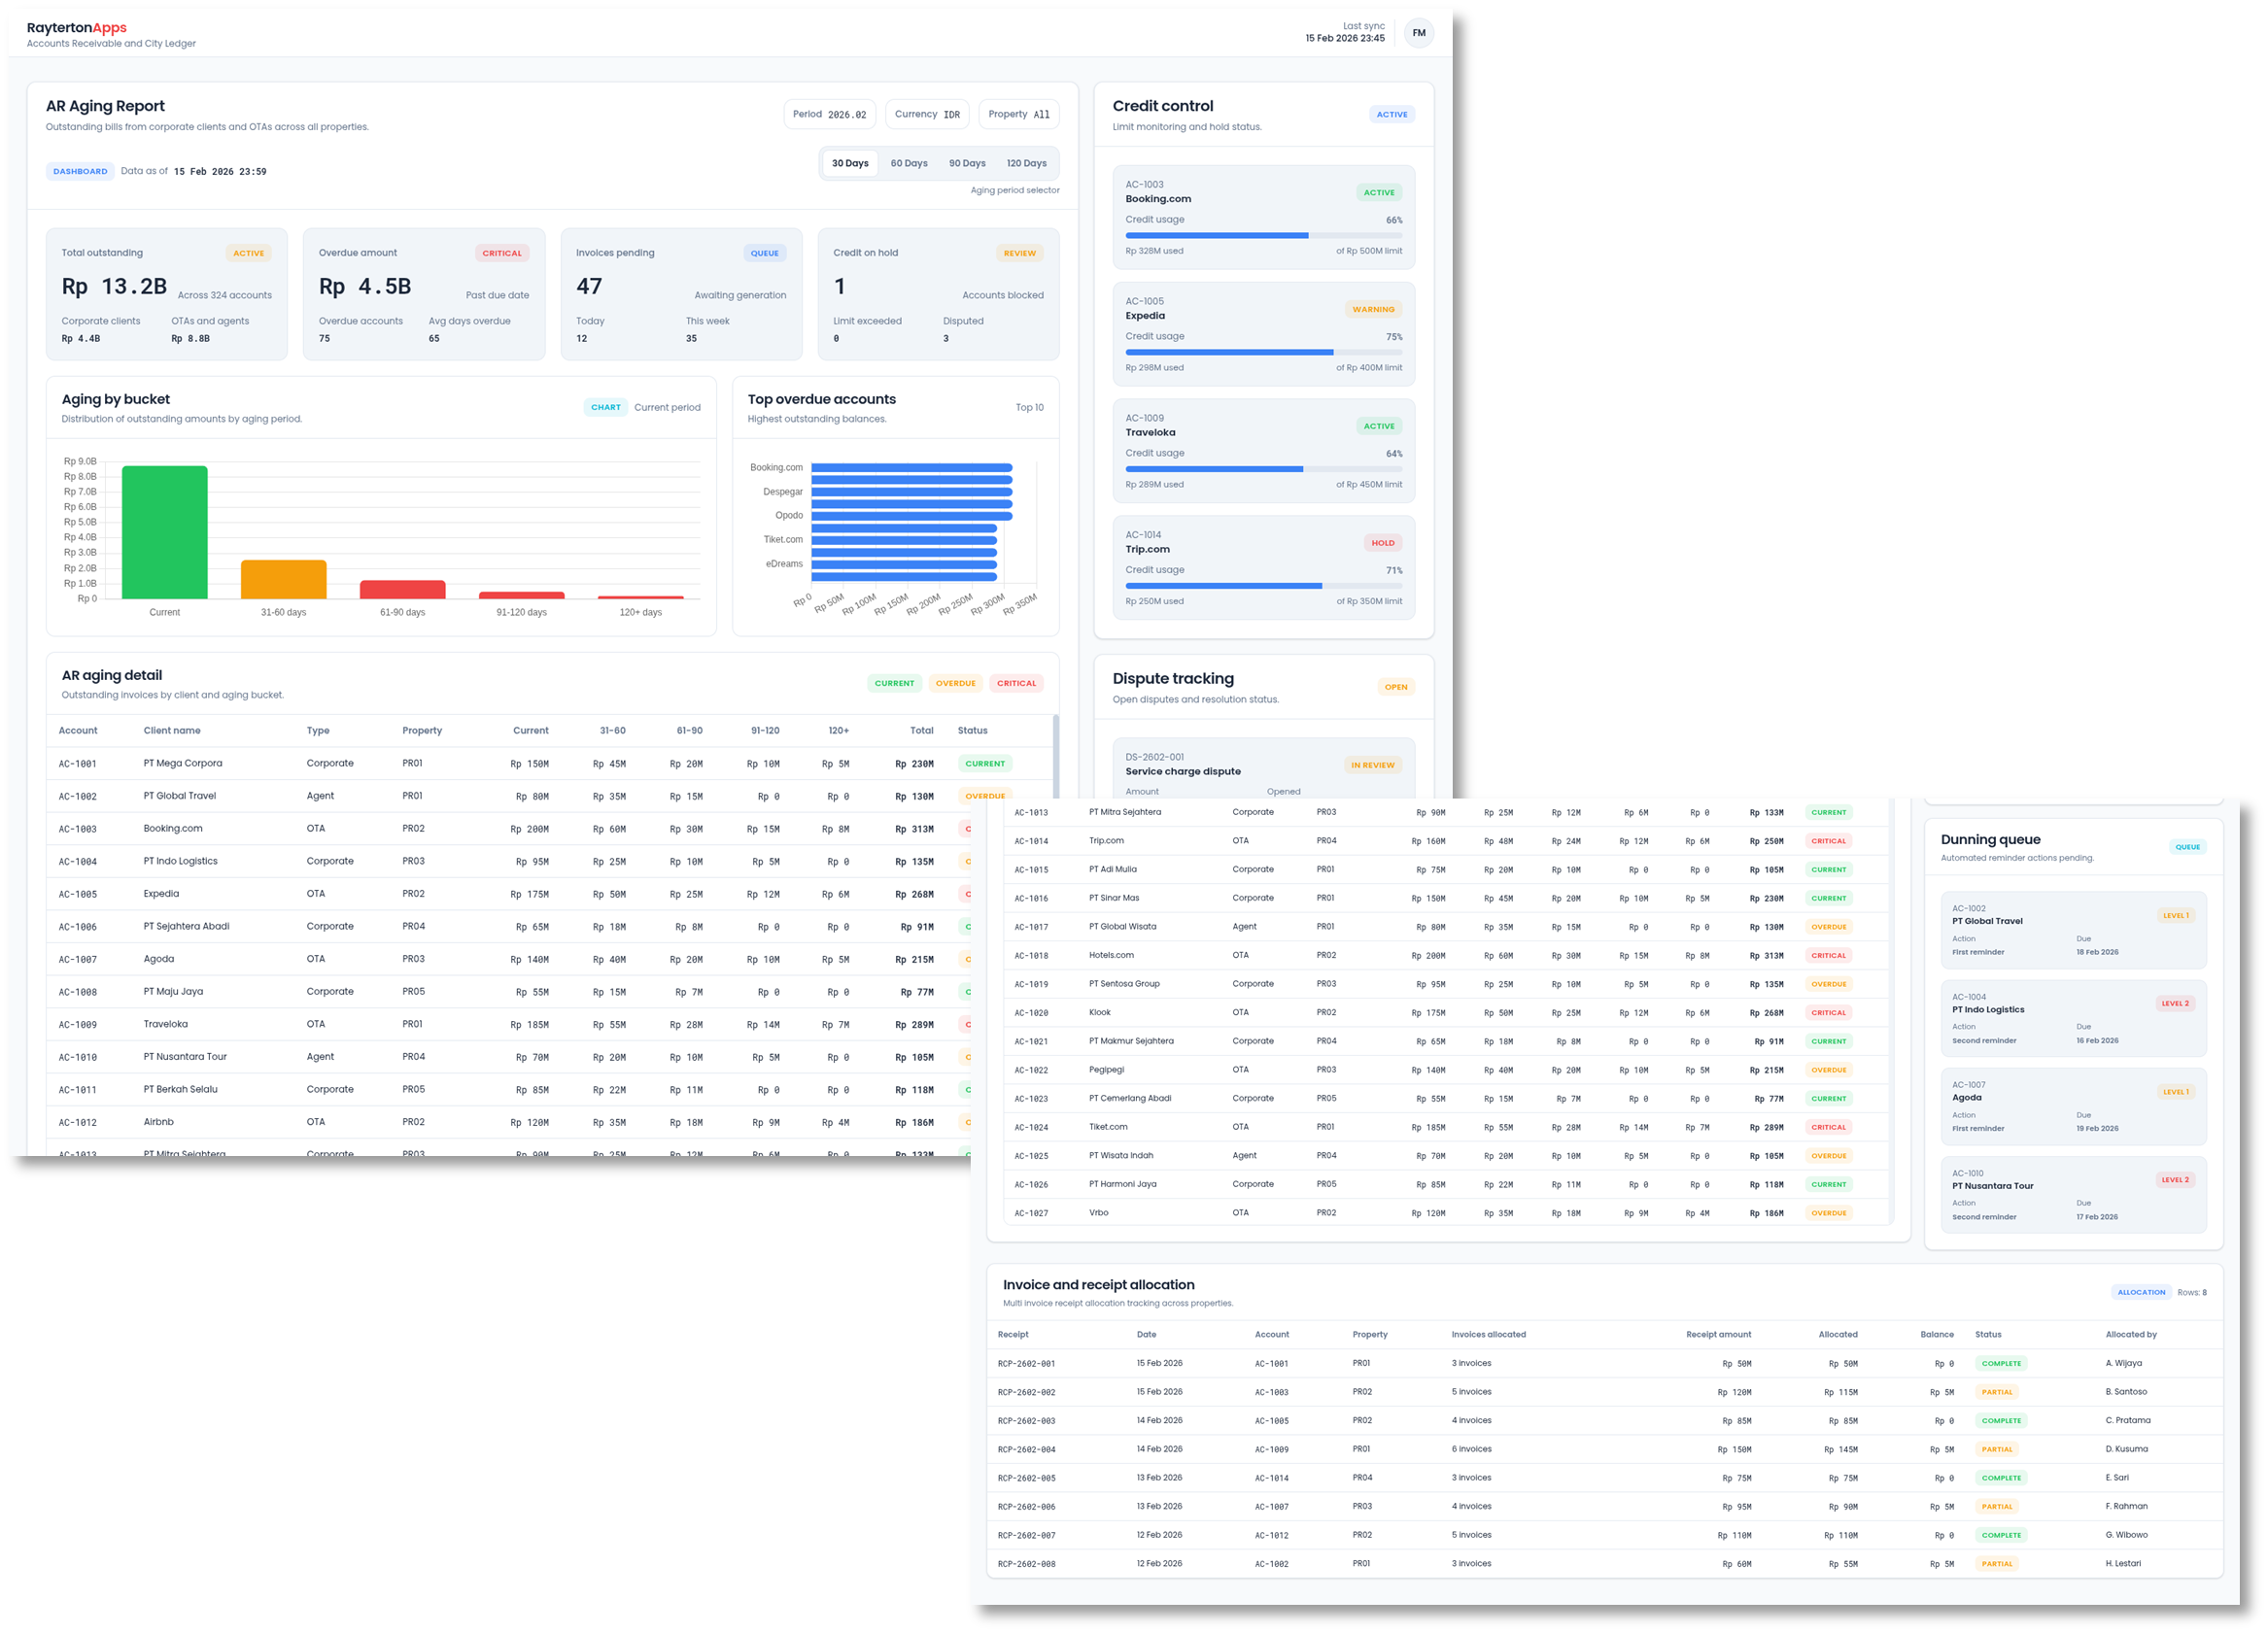2268x1633 pixels.
Task: Toggle the OVERDUE filter chip
Action: (x=955, y=683)
